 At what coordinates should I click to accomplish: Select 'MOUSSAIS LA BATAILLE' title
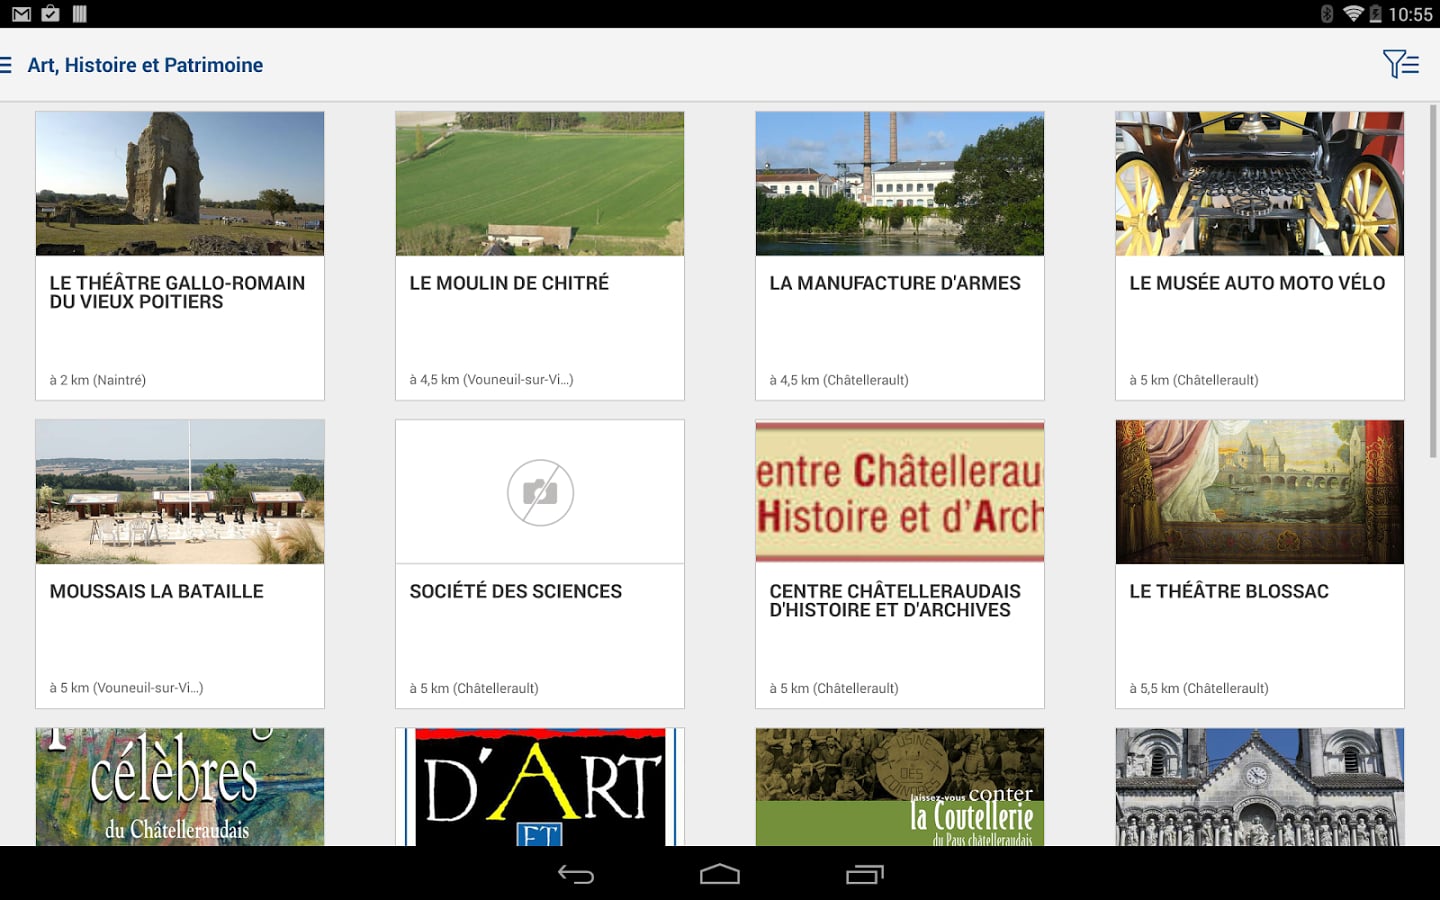click(157, 591)
